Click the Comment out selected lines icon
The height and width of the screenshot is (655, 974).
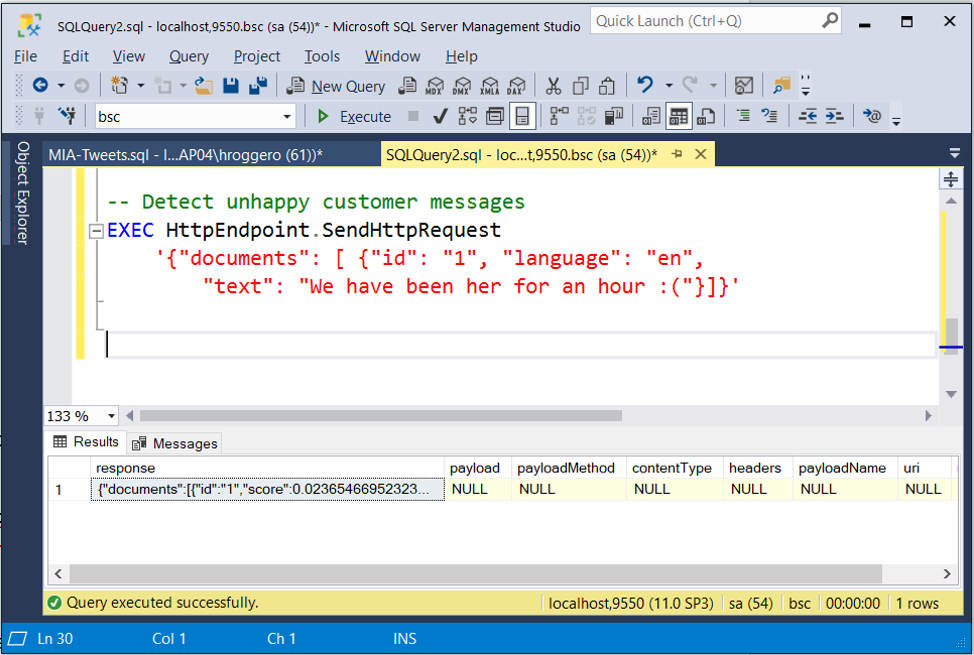(743, 116)
